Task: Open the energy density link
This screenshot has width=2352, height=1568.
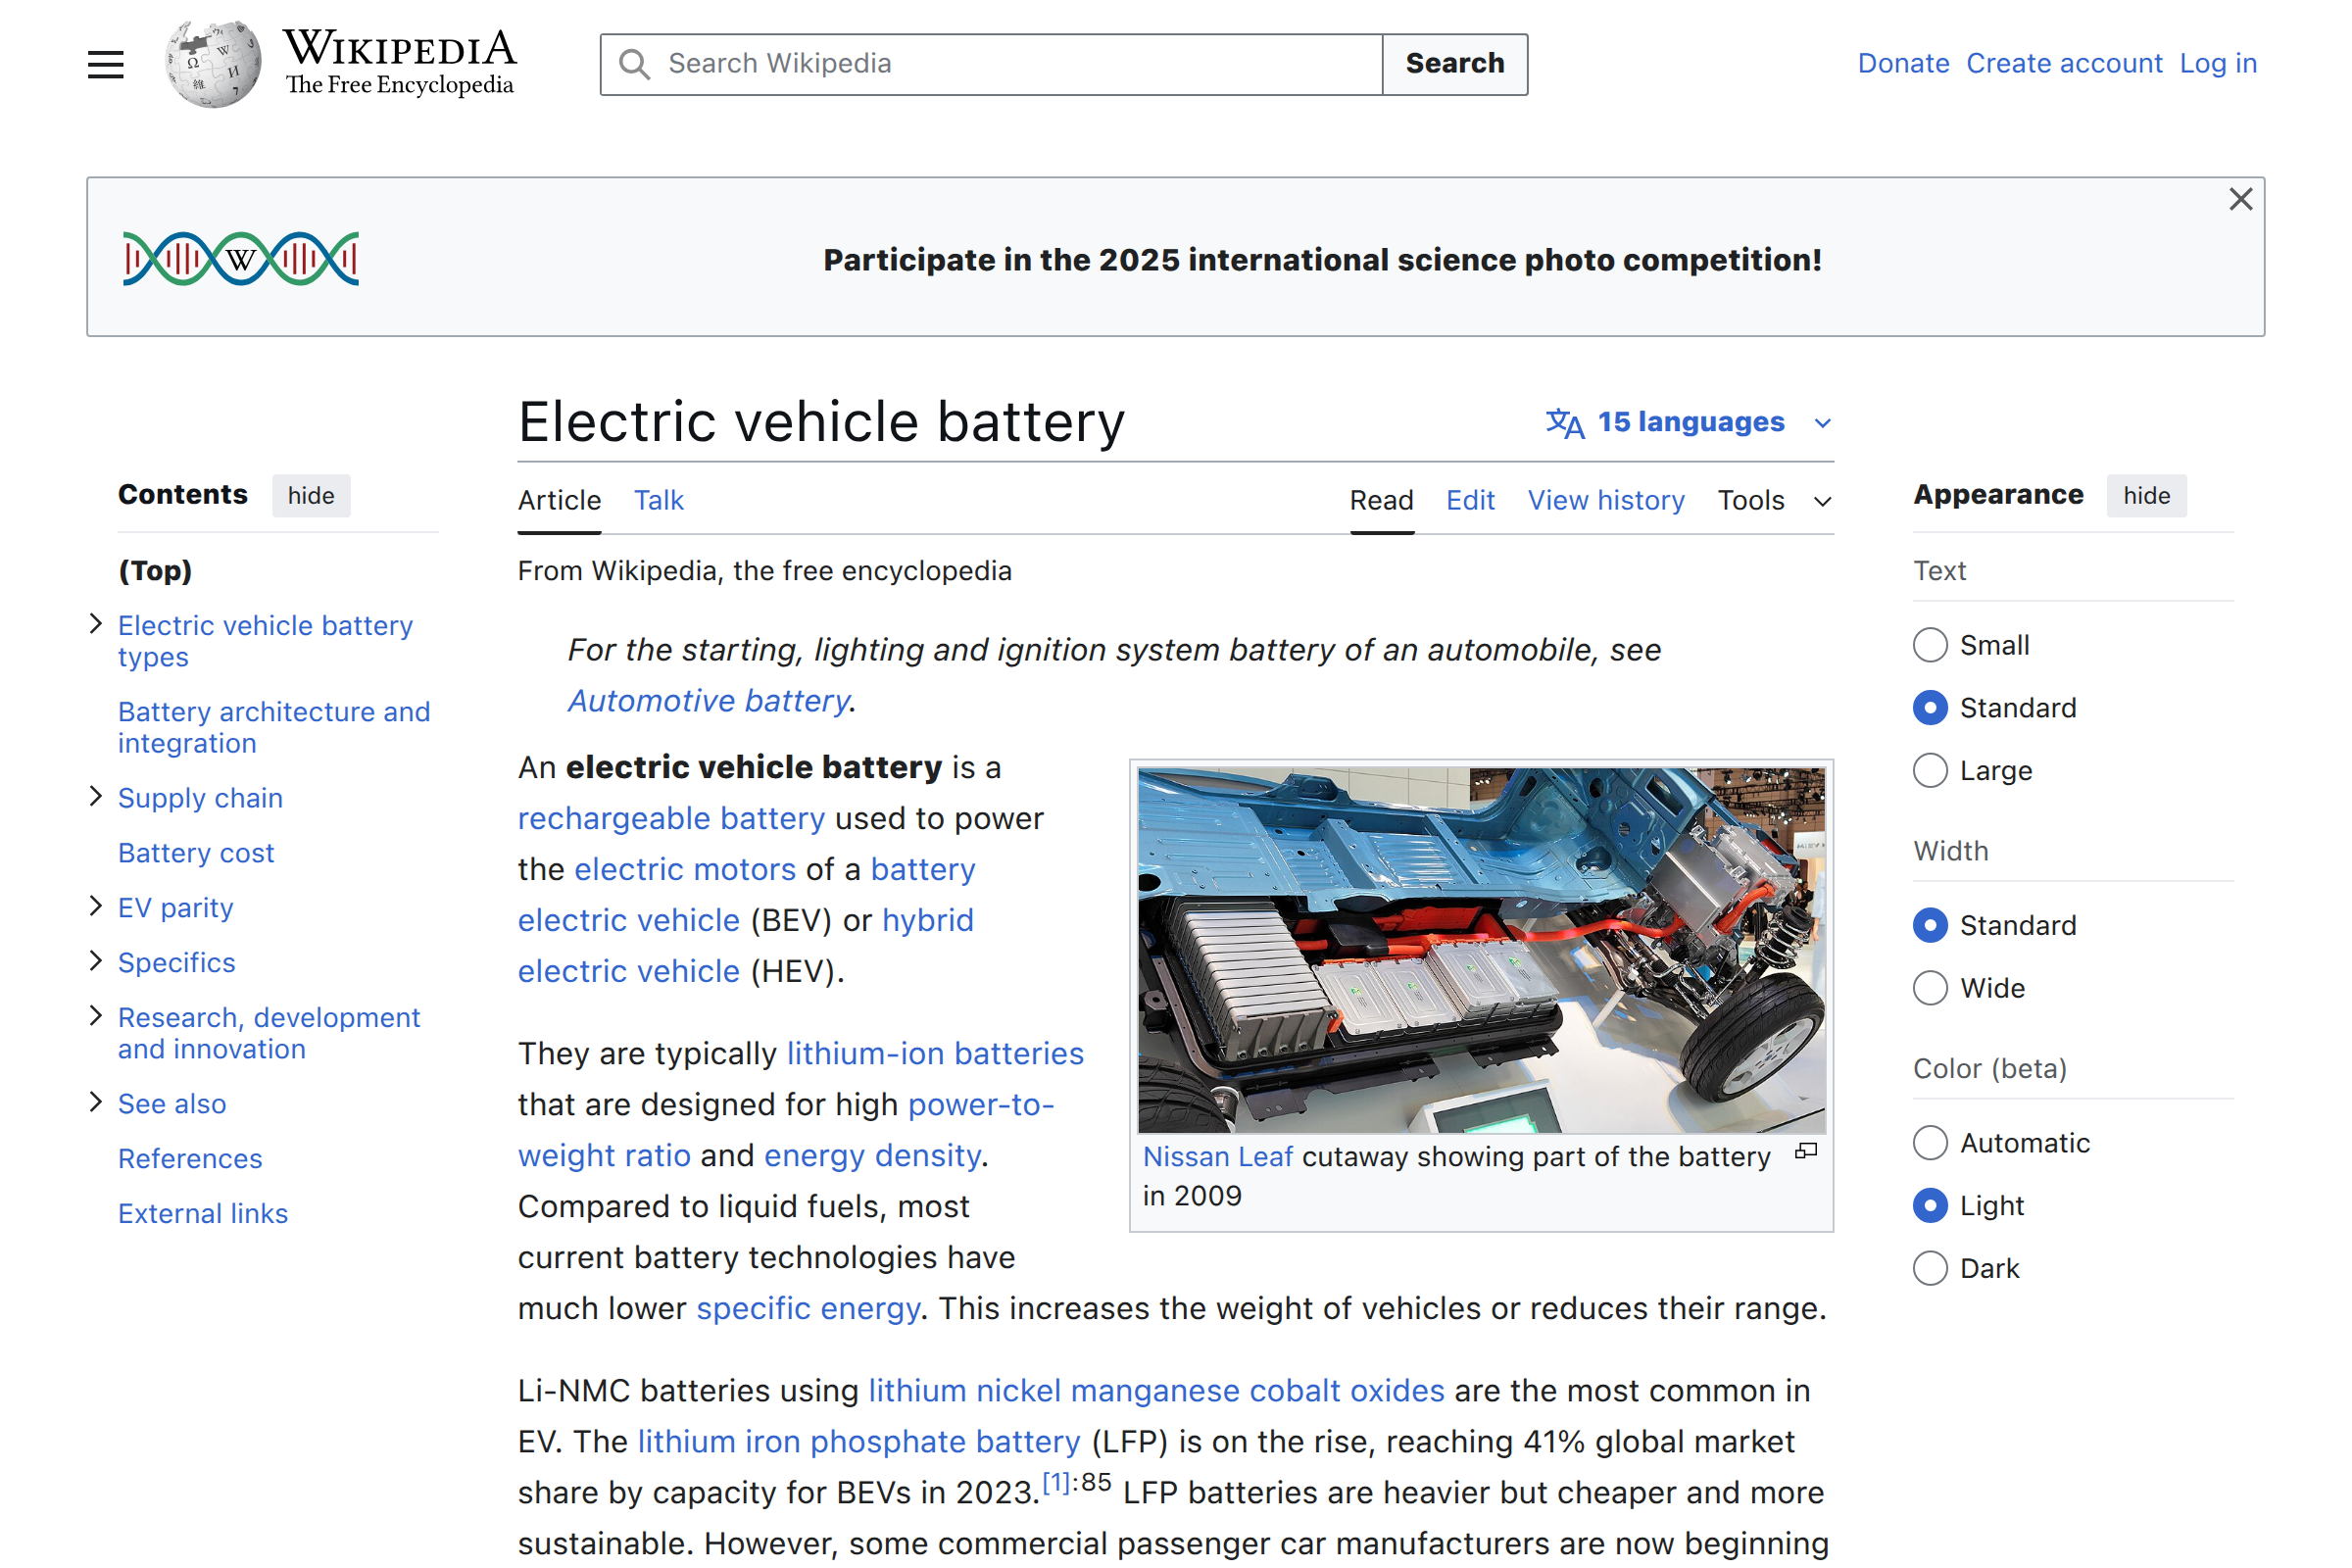Action: pyautogui.click(x=872, y=1156)
